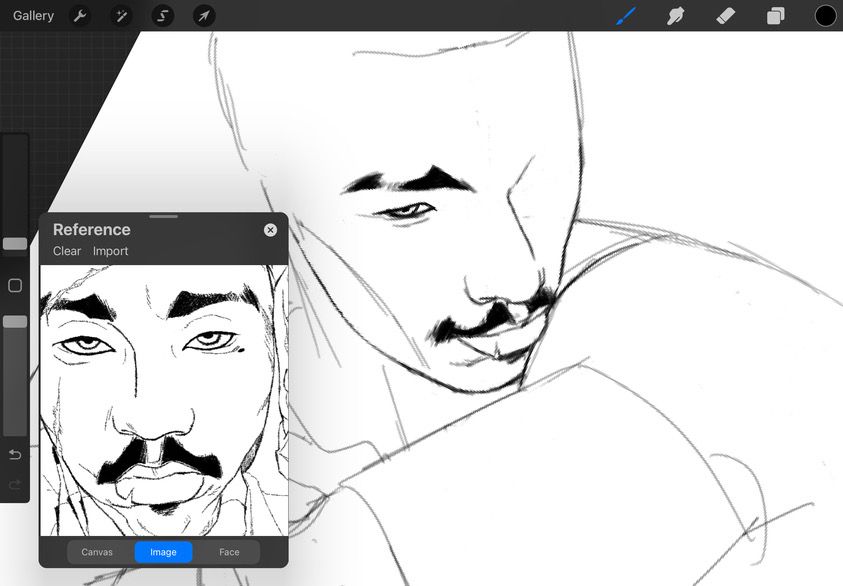Open the Layers panel

point(776,16)
